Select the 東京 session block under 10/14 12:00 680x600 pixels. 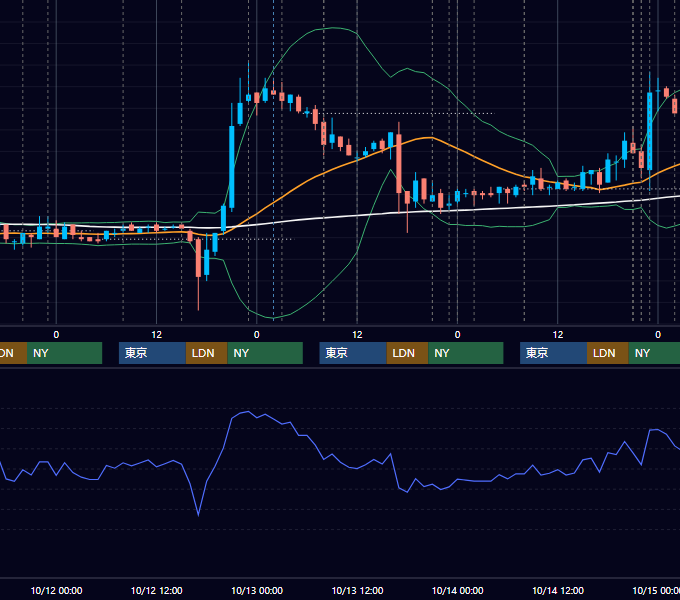553,353
